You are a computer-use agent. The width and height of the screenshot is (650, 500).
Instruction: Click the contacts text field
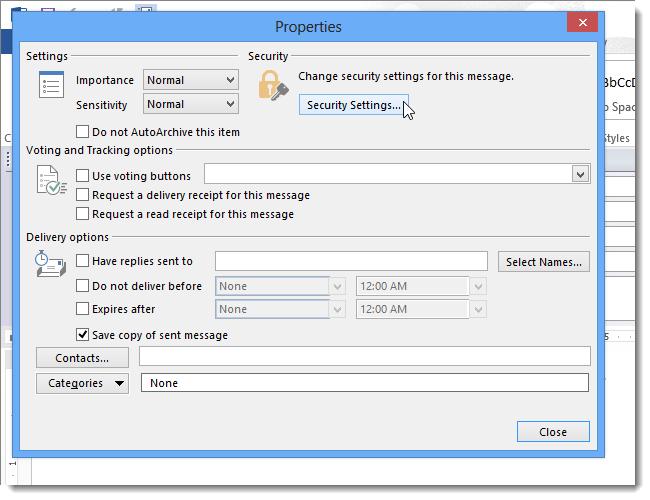365,357
